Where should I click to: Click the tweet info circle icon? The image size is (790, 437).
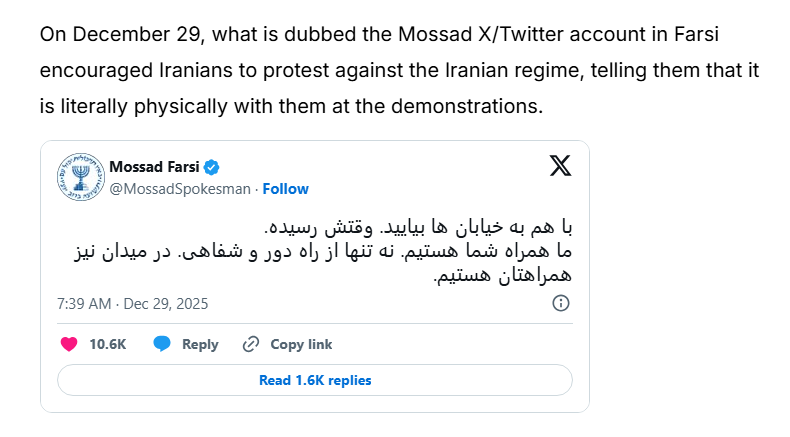tap(561, 303)
